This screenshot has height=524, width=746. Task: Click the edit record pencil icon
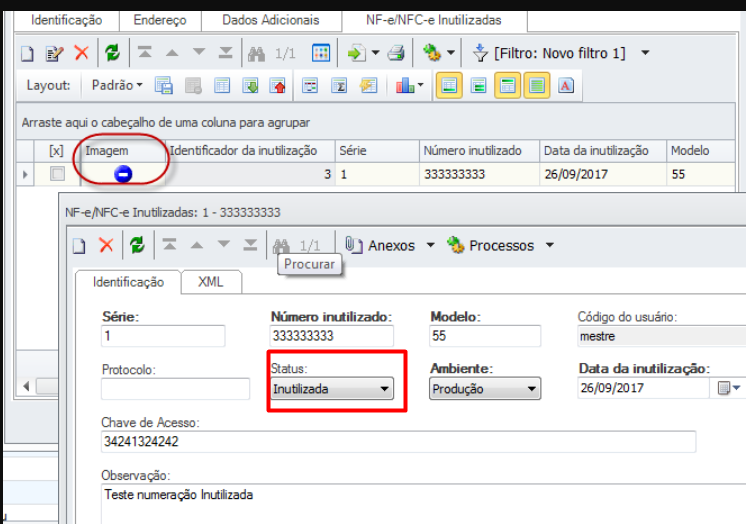click(x=54, y=53)
